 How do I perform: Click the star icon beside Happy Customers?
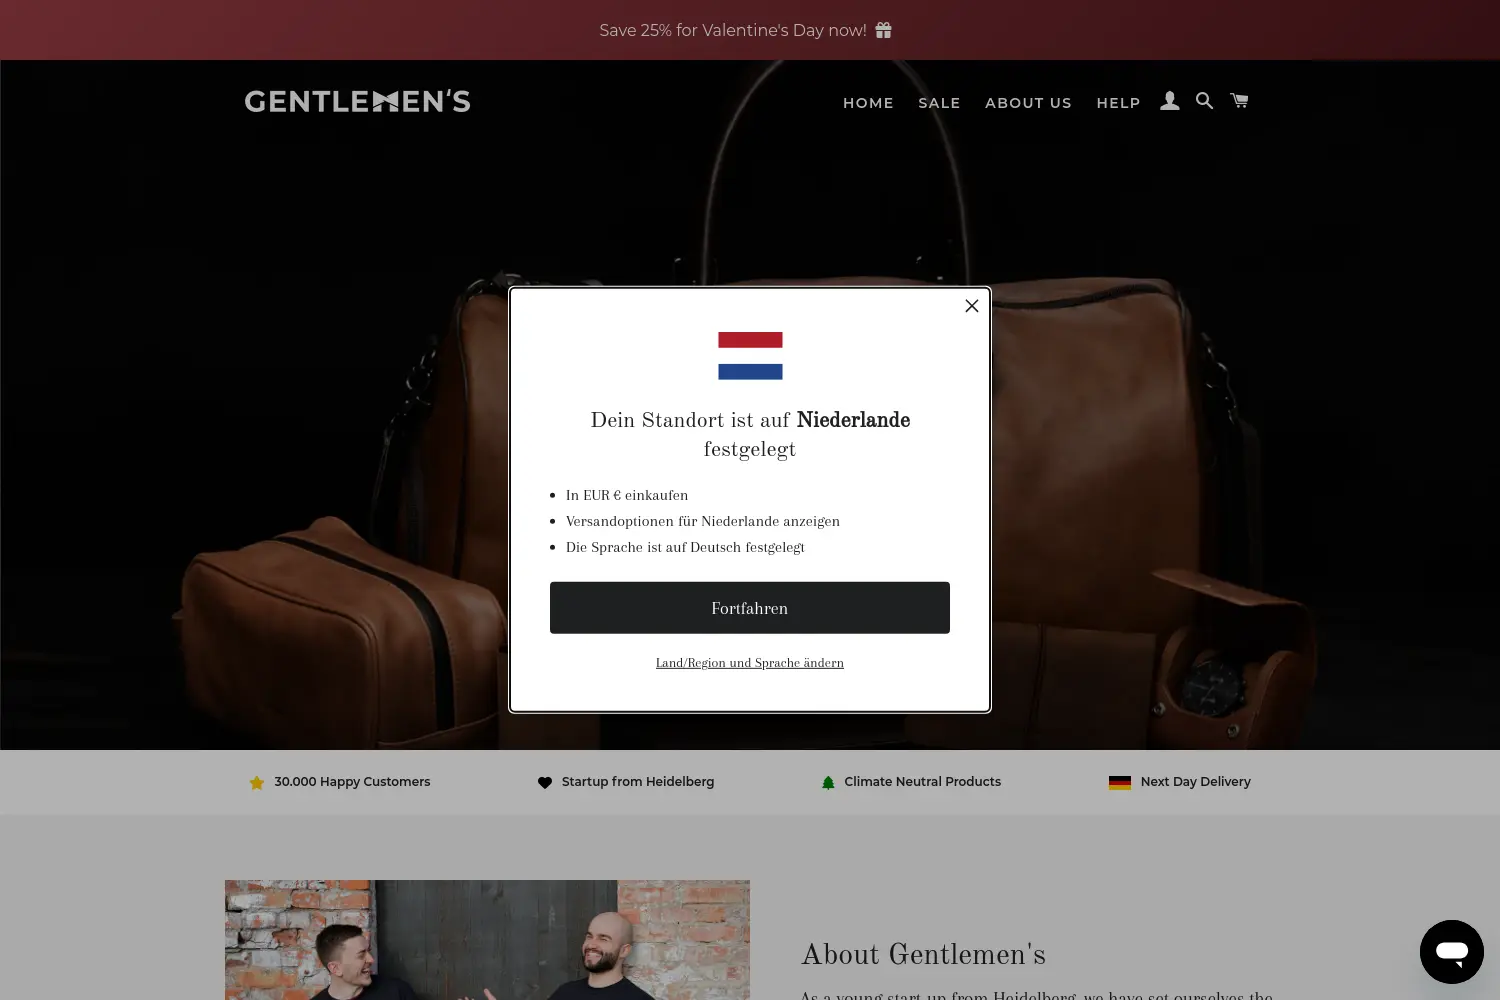257,783
